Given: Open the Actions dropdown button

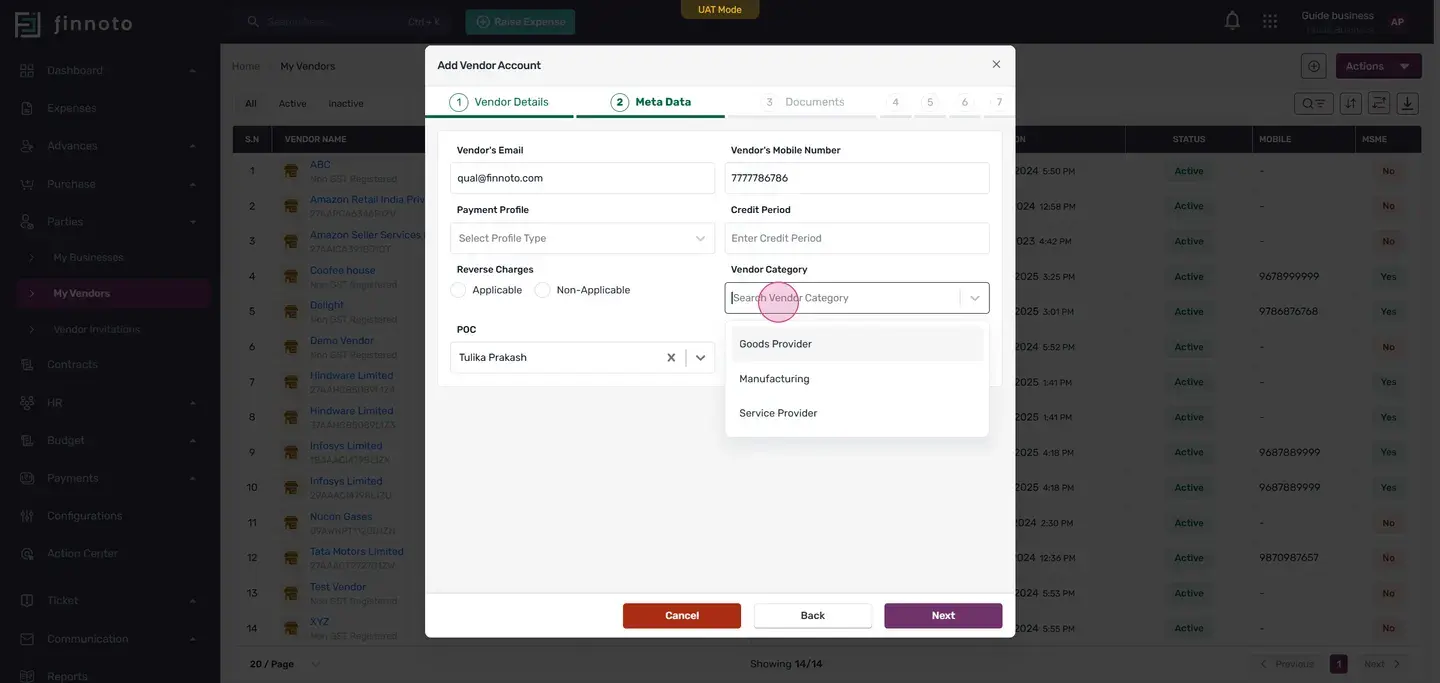Looking at the screenshot, I should (x=1378, y=66).
